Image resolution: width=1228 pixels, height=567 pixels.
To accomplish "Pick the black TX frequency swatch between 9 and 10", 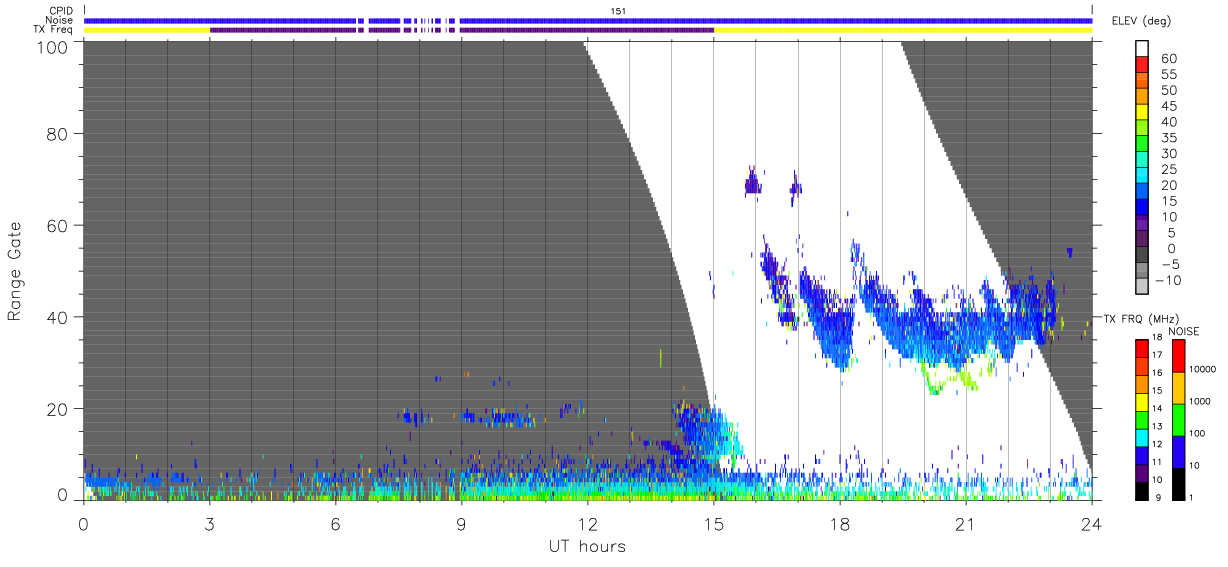I will [1141, 490].
